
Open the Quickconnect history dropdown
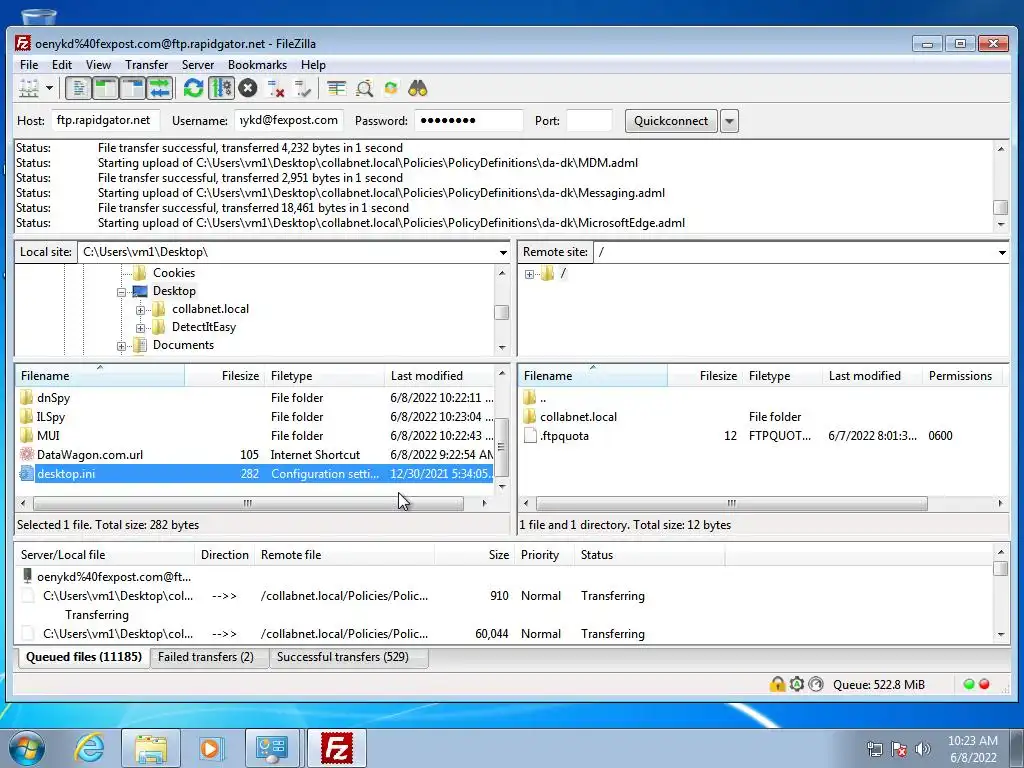[x=729, y=121]
